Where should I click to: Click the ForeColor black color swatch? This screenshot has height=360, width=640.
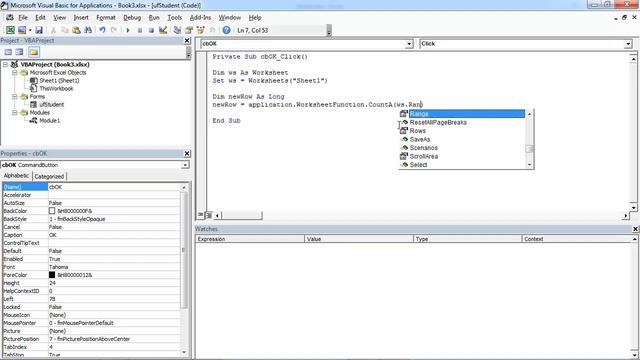coord(52,275)
